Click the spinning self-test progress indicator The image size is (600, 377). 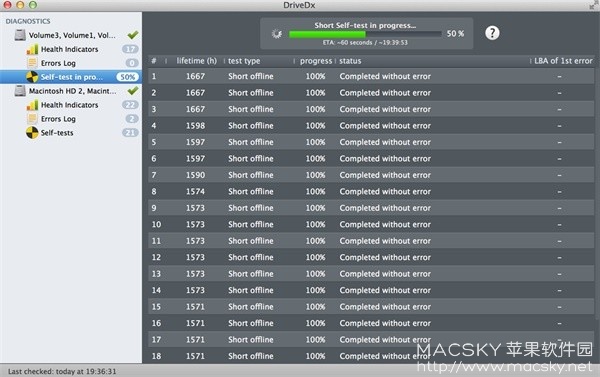click(277, 34)
